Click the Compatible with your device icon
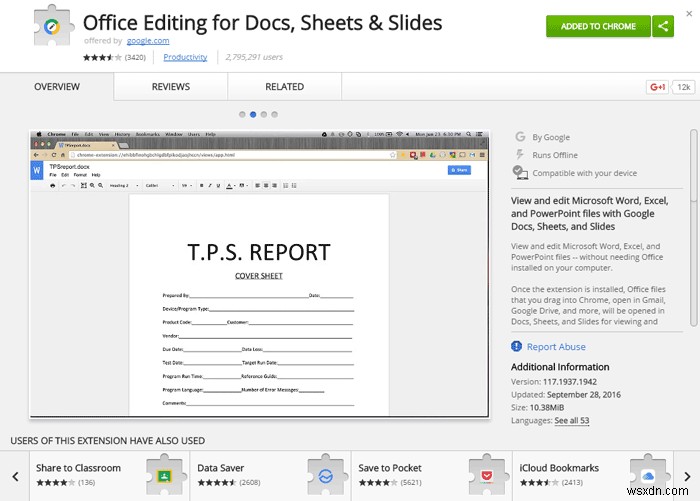 (520, 172)
